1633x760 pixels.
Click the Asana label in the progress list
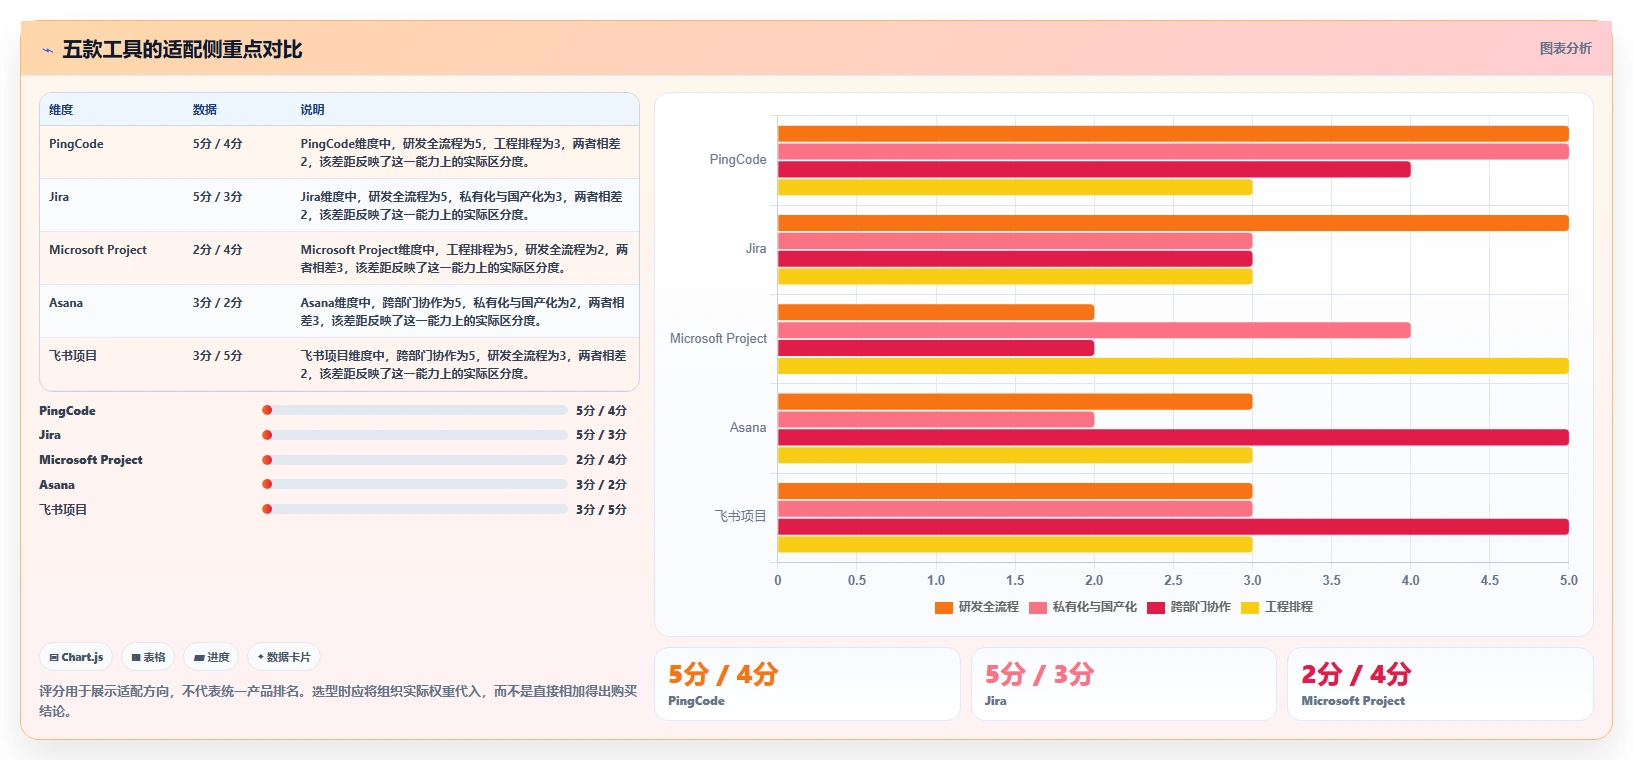tap(57, 485)
